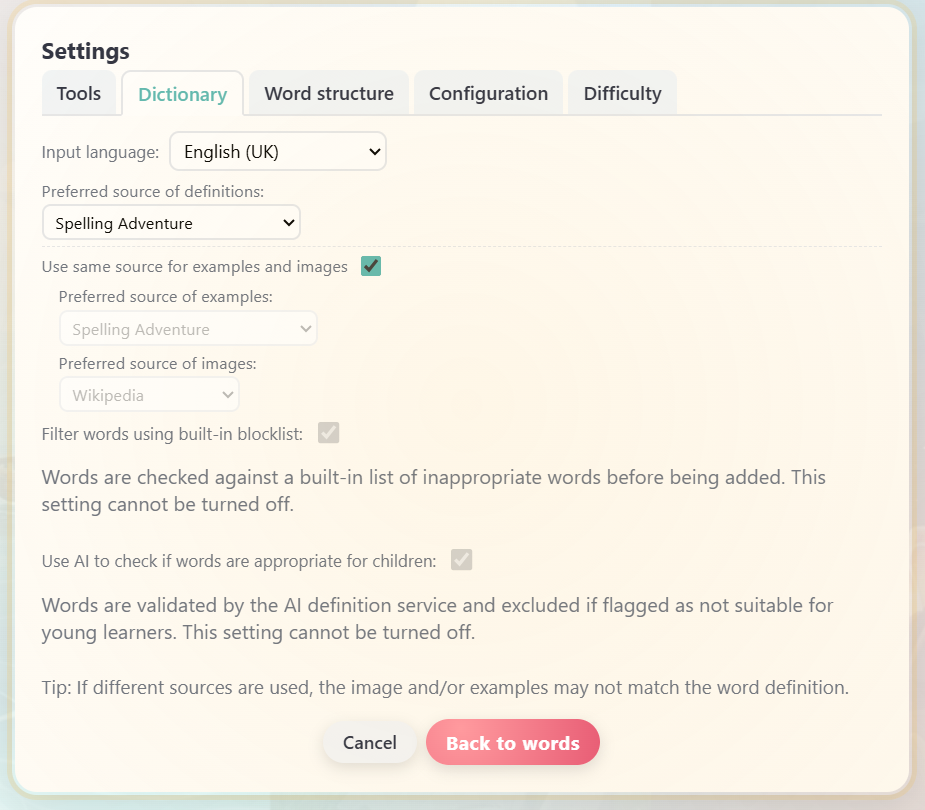Click the built-in blocklist filter checkbox
925x810 pixels.
pos(329,433)
